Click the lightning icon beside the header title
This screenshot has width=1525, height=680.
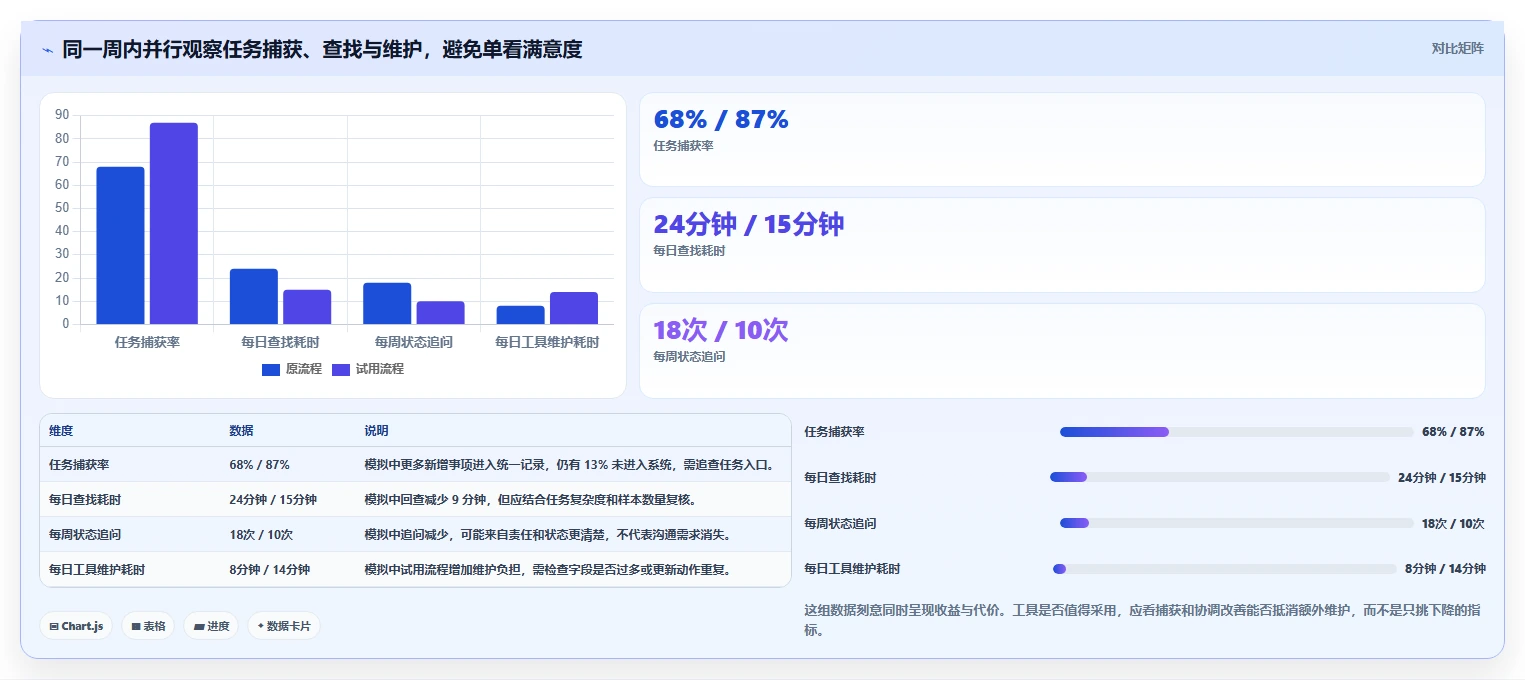click(x=47, y=50)
